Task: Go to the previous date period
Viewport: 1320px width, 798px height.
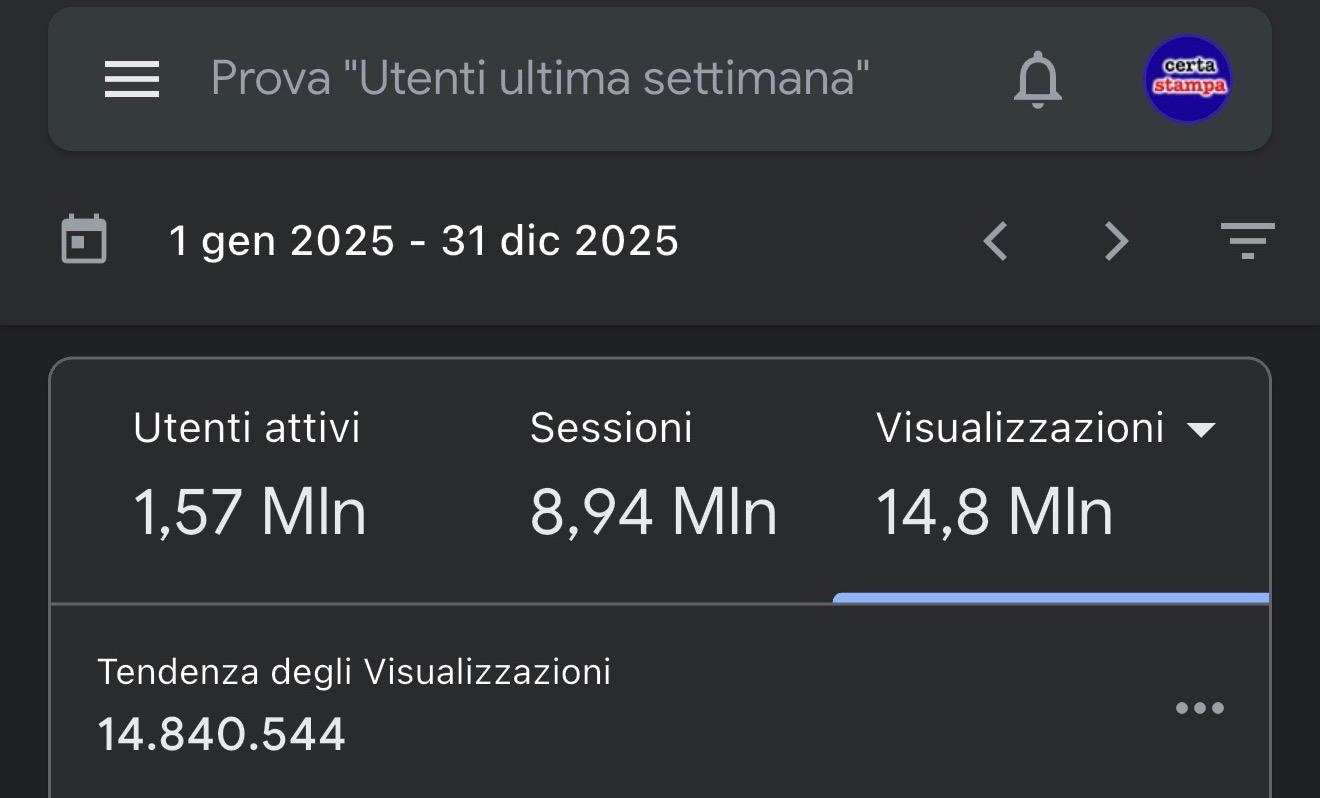Action: (x=995, y=241)
